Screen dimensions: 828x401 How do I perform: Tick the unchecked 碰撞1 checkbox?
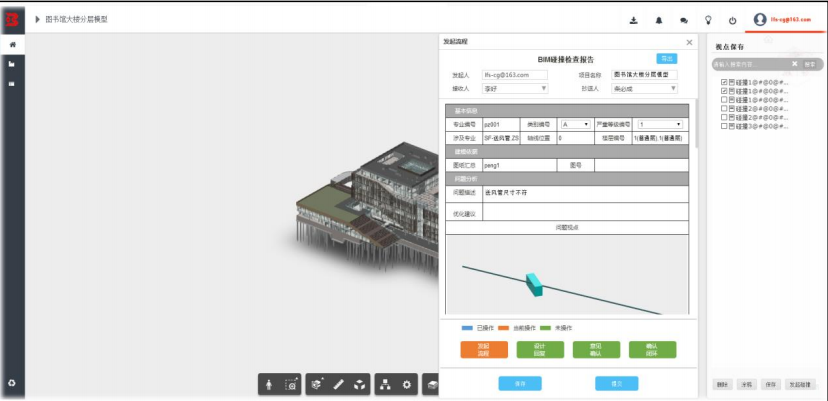tap(724, 100)
